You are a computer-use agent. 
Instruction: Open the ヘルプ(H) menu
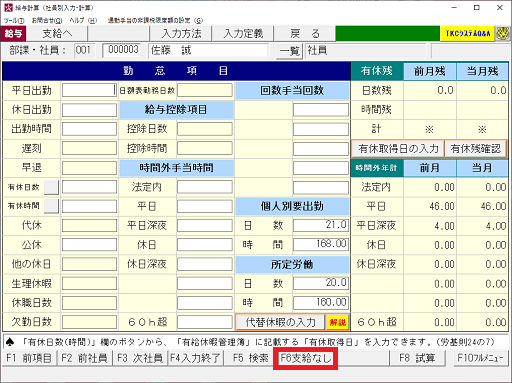pos(83,21)
